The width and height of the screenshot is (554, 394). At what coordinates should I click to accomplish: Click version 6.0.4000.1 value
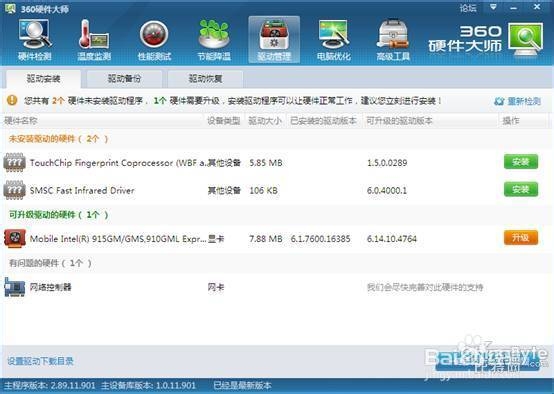387,190
